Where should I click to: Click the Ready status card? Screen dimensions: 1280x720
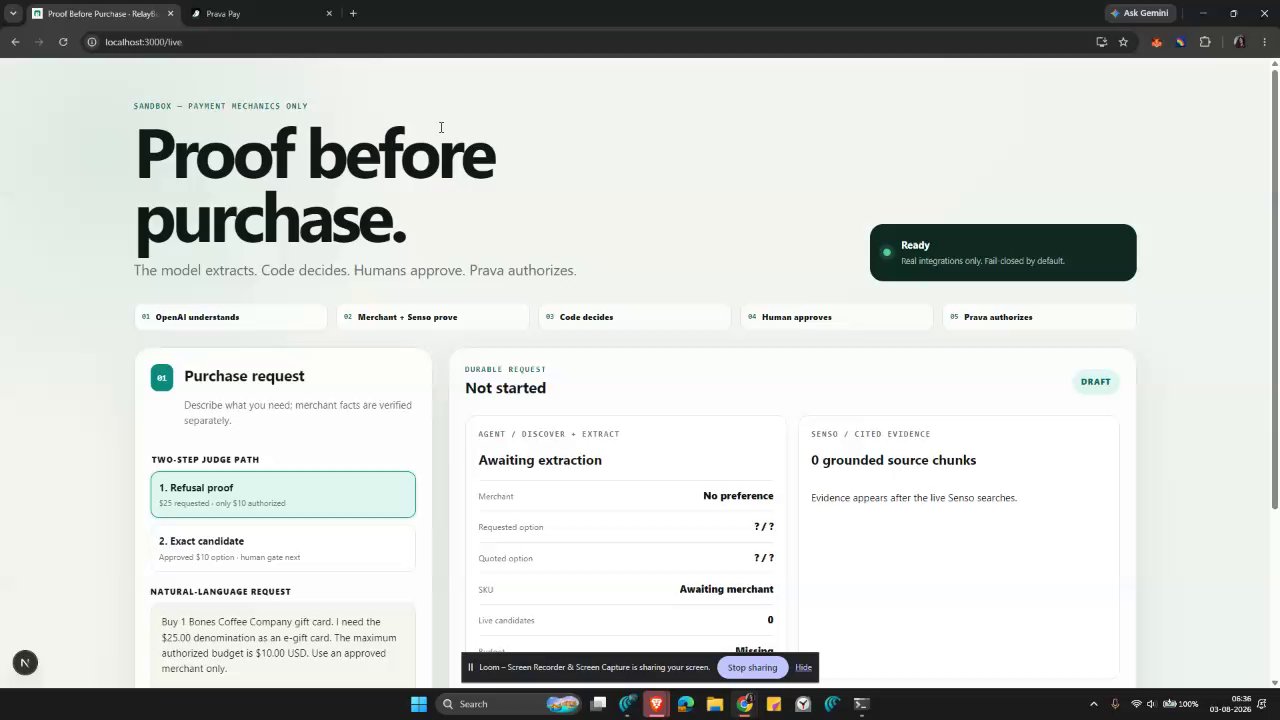click(1003, 253)
